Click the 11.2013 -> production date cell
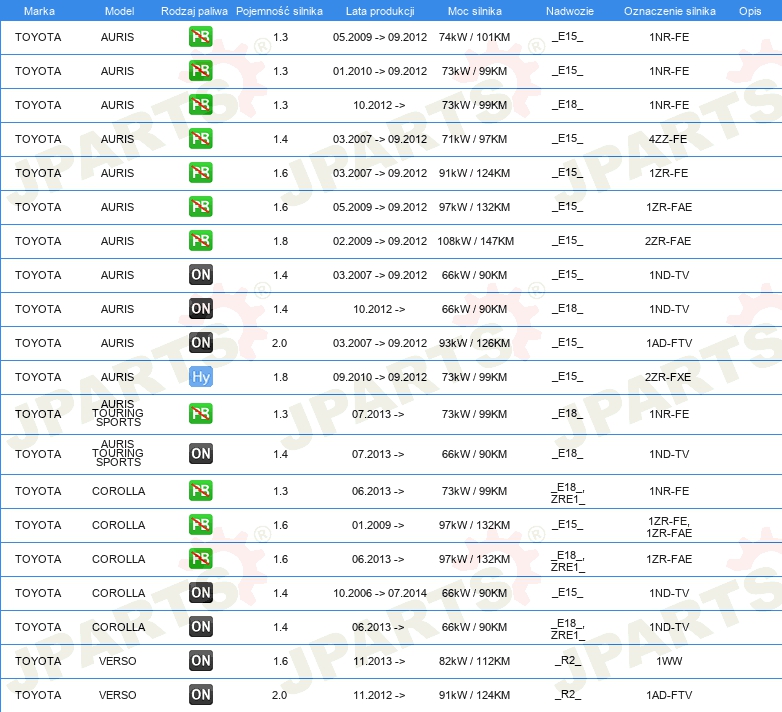782x712 pixels. pos(379,661)
